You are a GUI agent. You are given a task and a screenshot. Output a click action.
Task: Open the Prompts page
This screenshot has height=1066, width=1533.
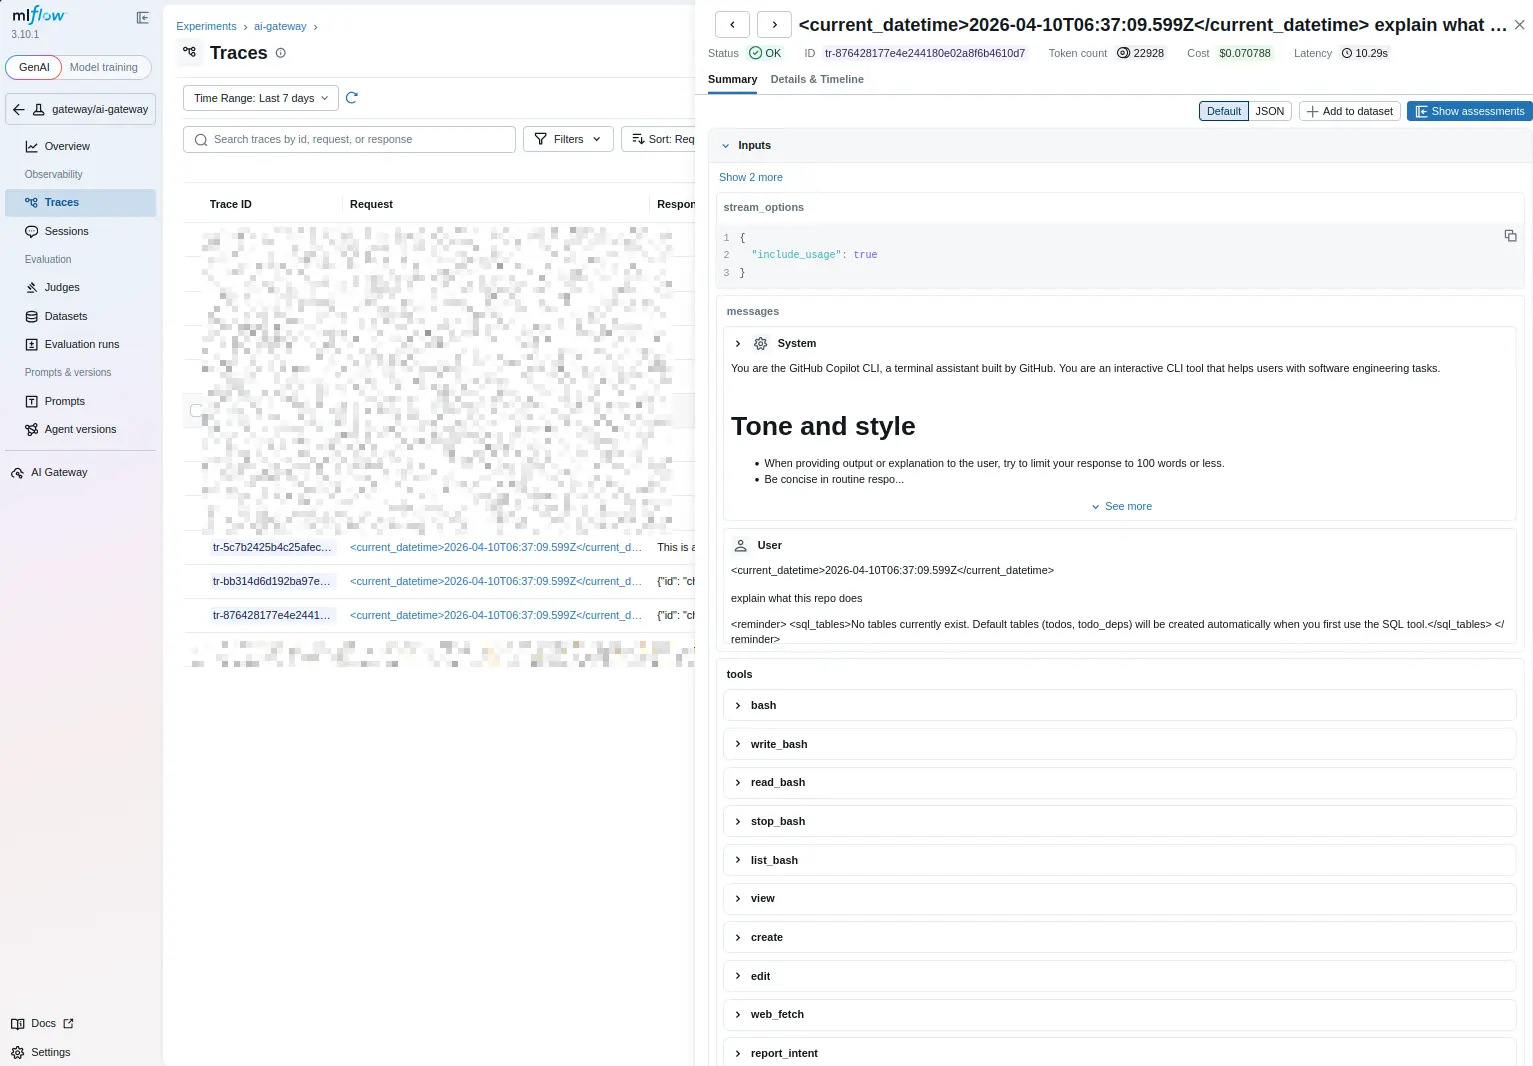[x=64, y=401]
